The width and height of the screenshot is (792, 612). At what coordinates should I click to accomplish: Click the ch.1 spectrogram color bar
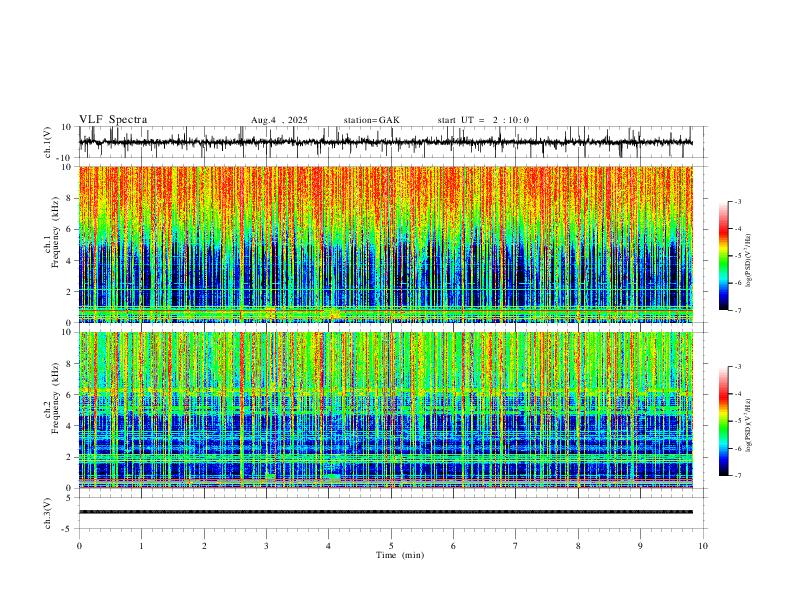[x=724, y=256]
